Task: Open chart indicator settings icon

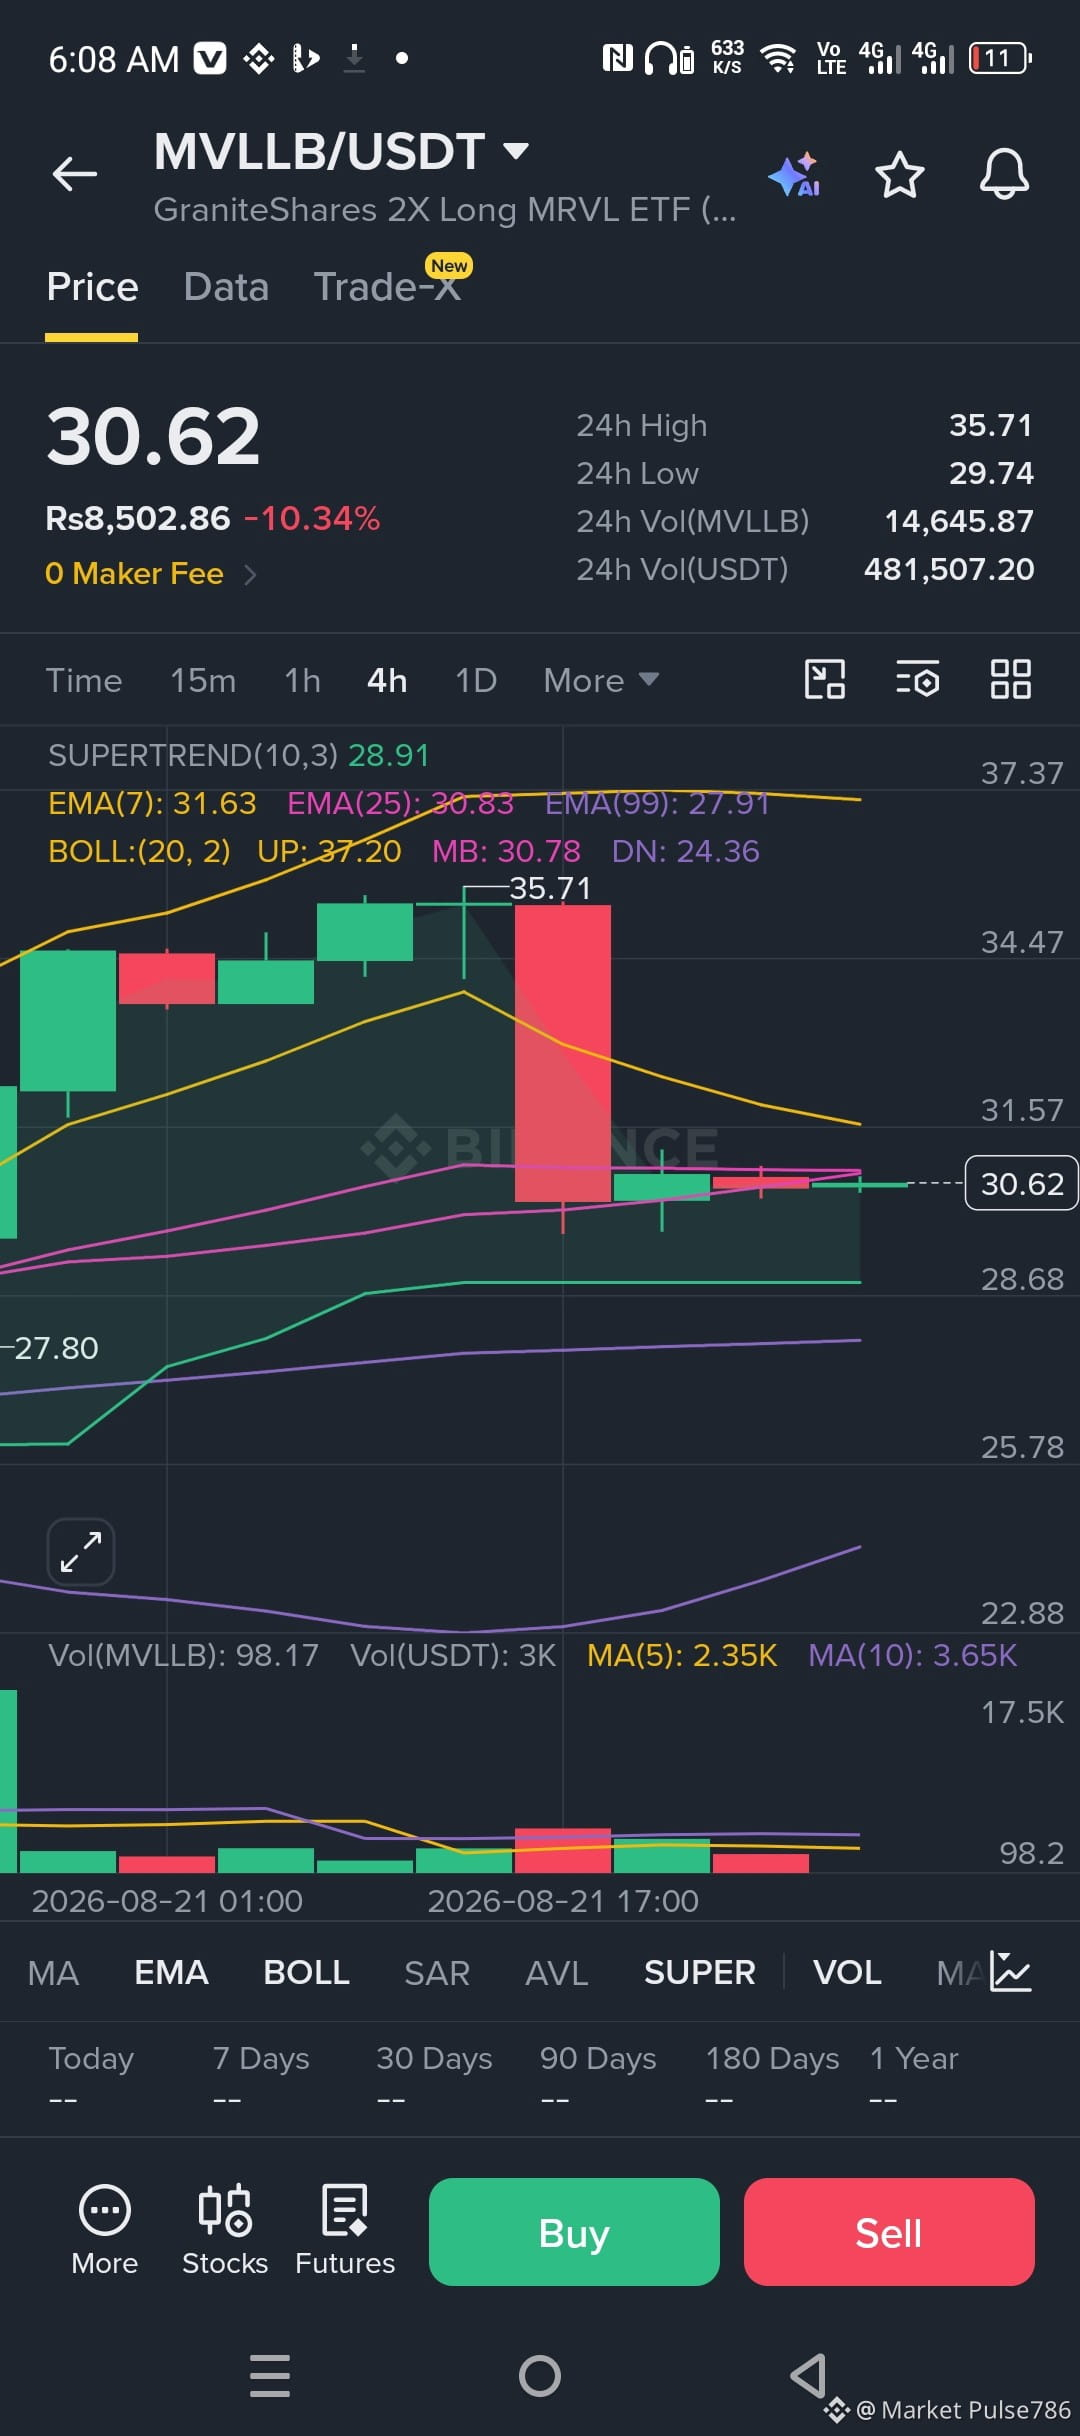Action: [x=917, y=680]
